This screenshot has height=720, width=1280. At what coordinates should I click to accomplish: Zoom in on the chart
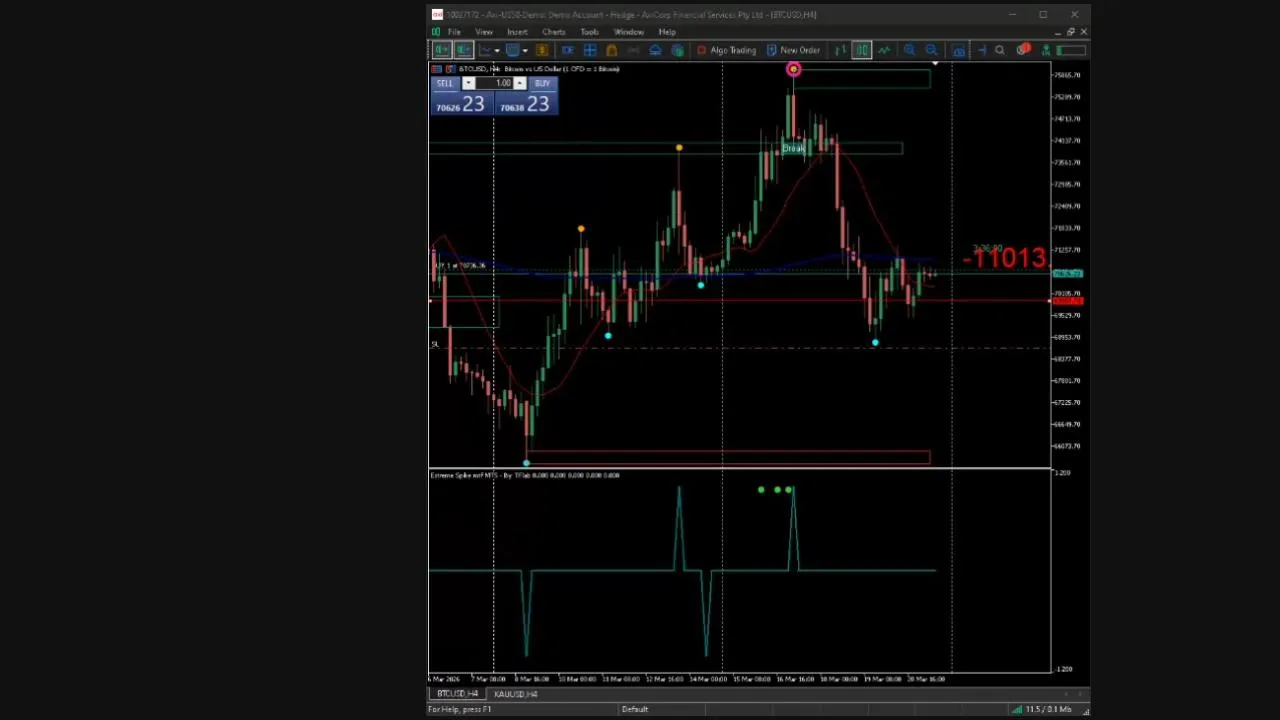909,50
